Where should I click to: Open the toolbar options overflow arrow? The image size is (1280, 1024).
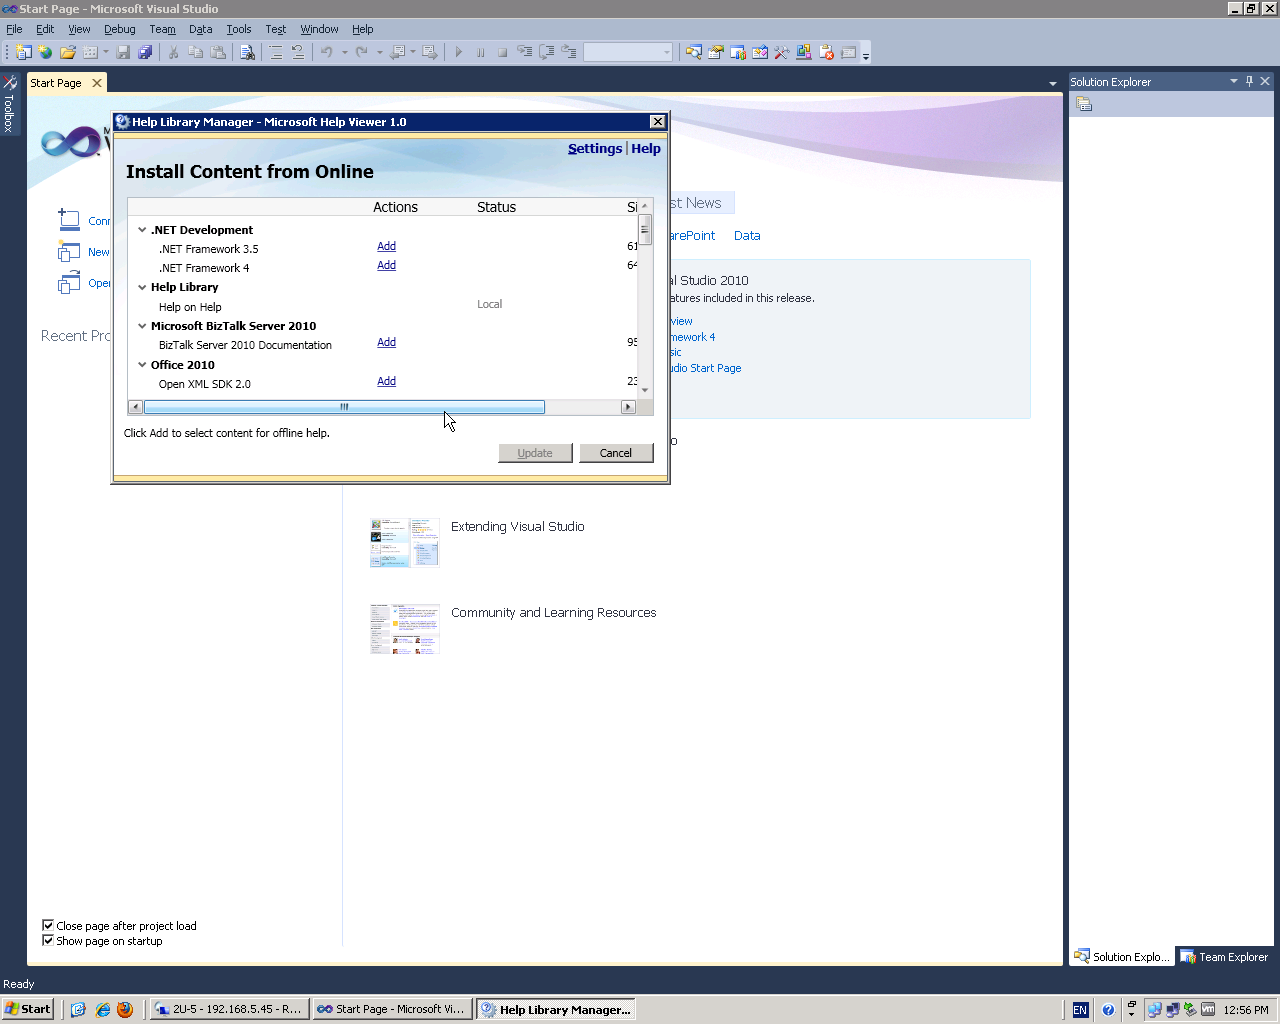866,53
